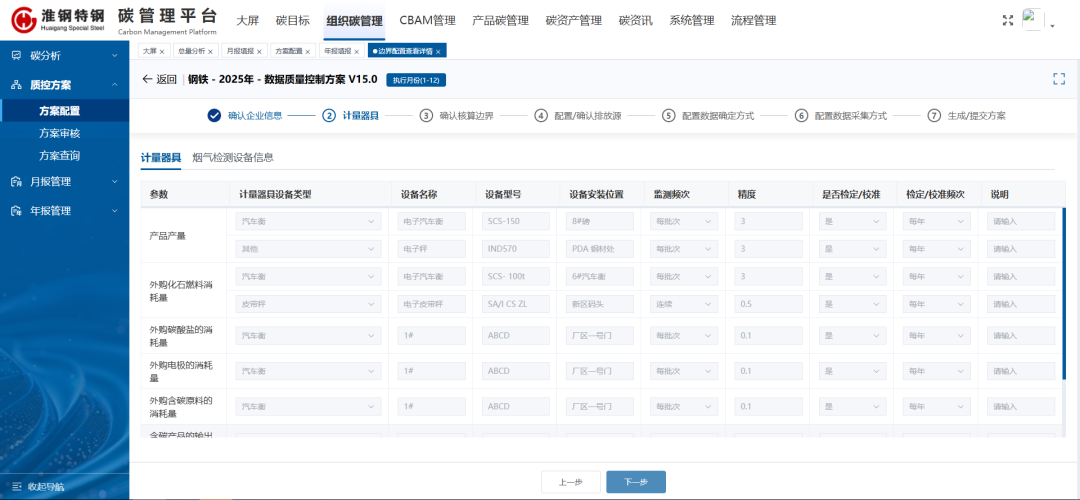
Task: Click the 碳分析 sidebar icon
Action: point(17,56)
